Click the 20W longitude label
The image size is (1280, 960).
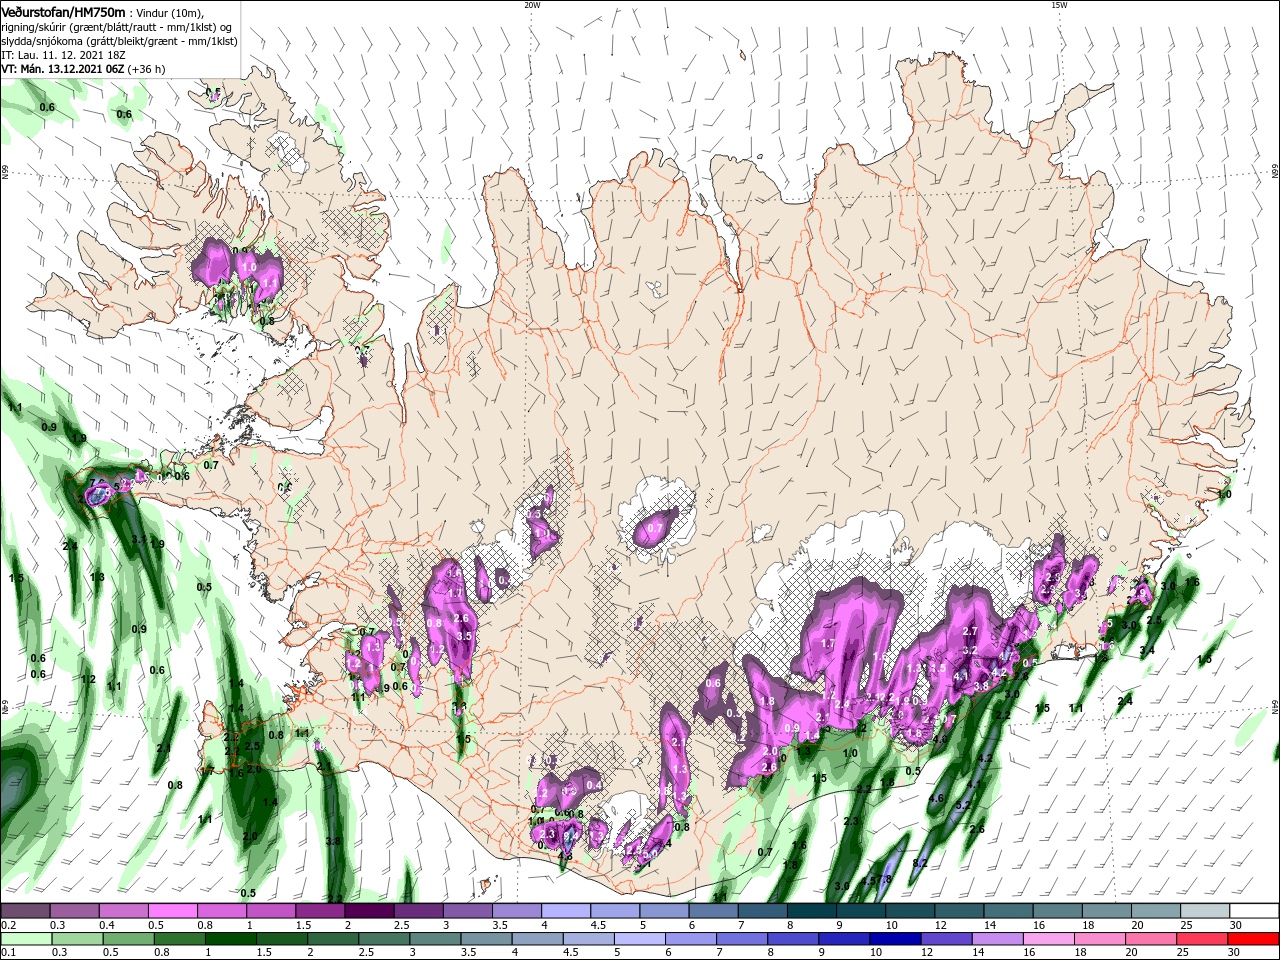[532, 5]
